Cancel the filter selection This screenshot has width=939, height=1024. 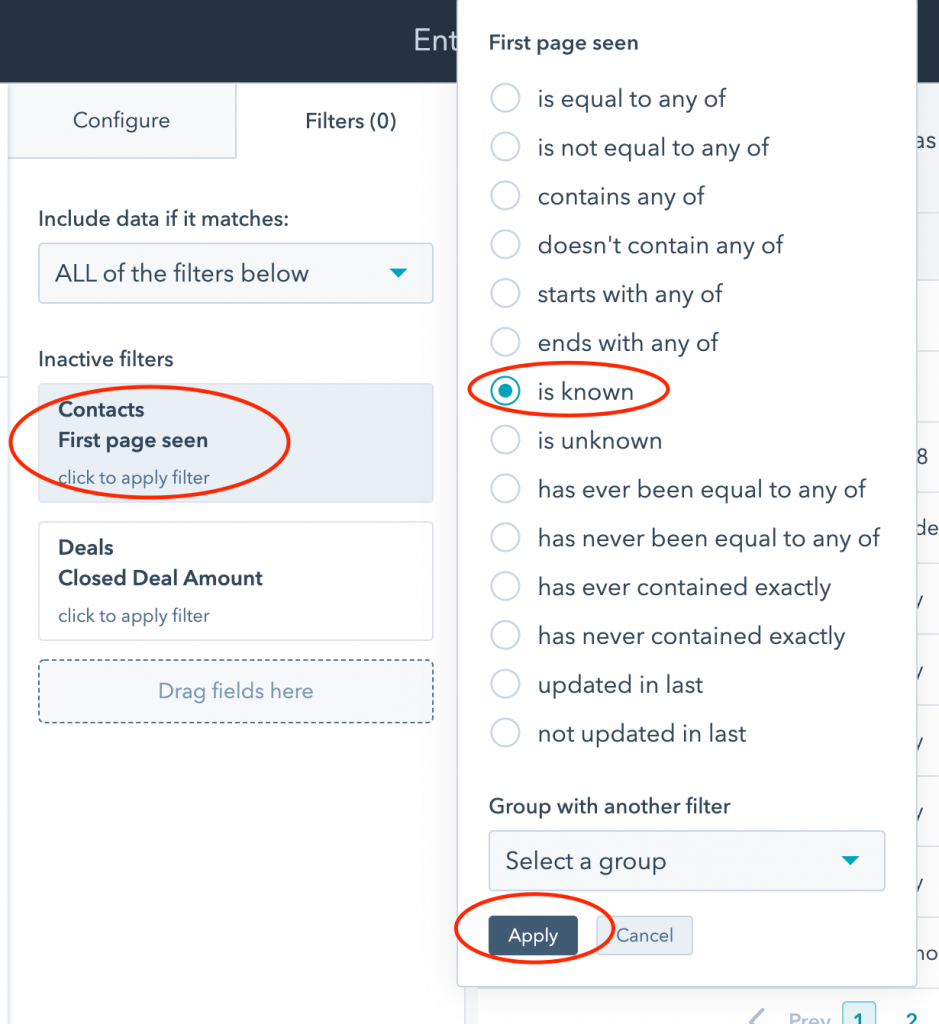click(x=645, y=936)
